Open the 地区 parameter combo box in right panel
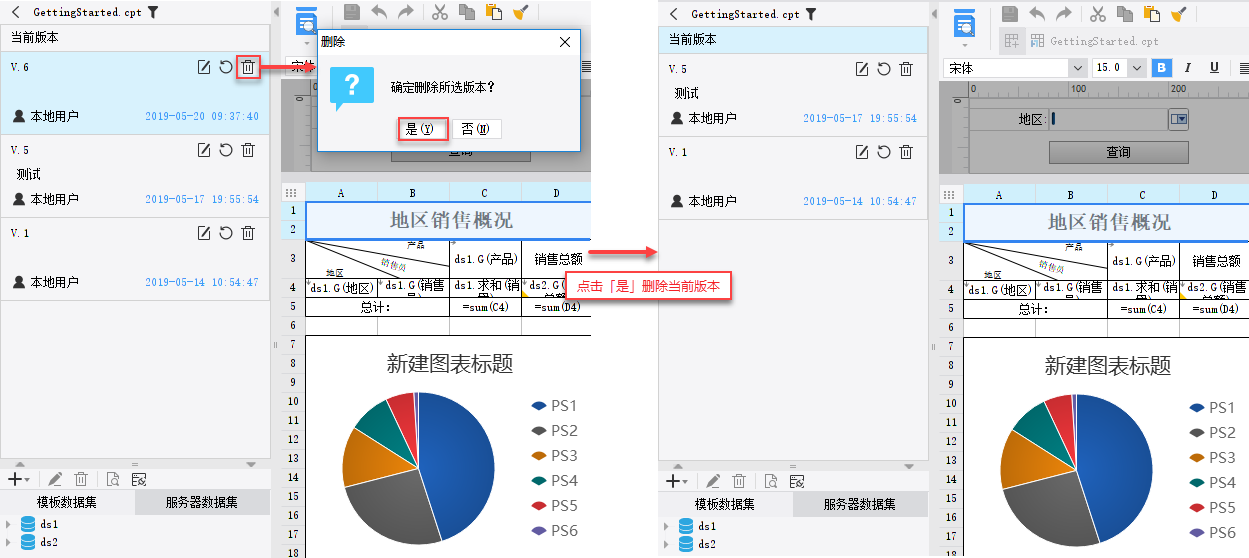Screen dimensions: 1249x558 tap(1179, 119)
